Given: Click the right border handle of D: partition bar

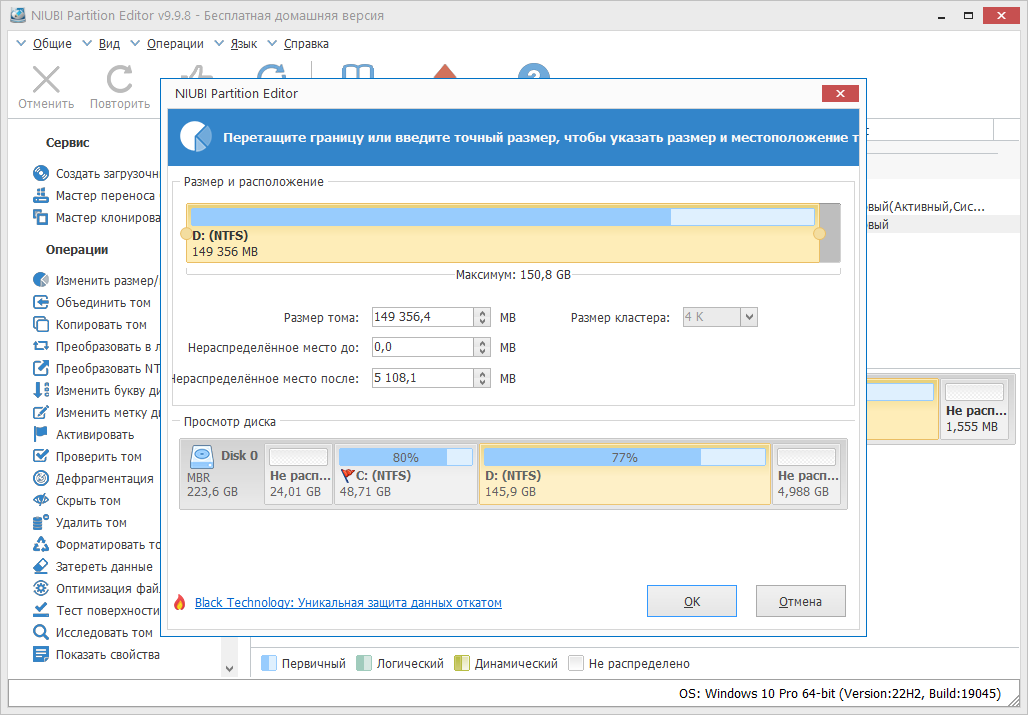Looking at the screenshot, I should (x=819, y=233).
